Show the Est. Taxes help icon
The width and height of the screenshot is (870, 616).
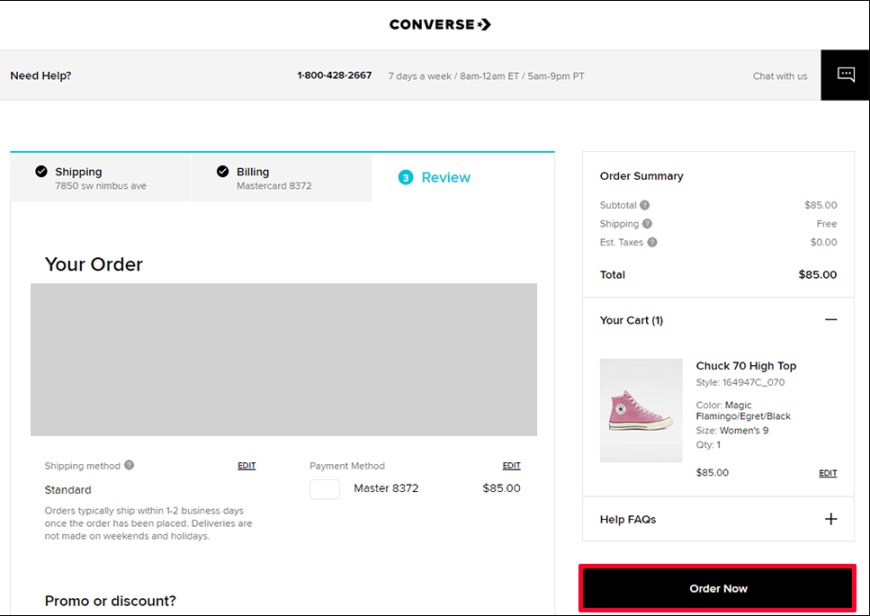[652, 243]
